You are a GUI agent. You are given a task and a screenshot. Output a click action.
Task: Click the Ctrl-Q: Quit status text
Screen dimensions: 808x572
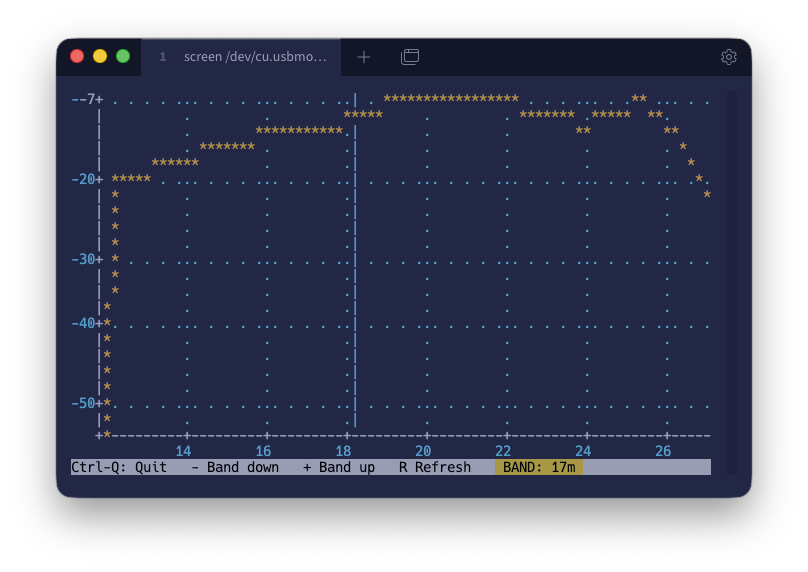[x=119, y=467]
